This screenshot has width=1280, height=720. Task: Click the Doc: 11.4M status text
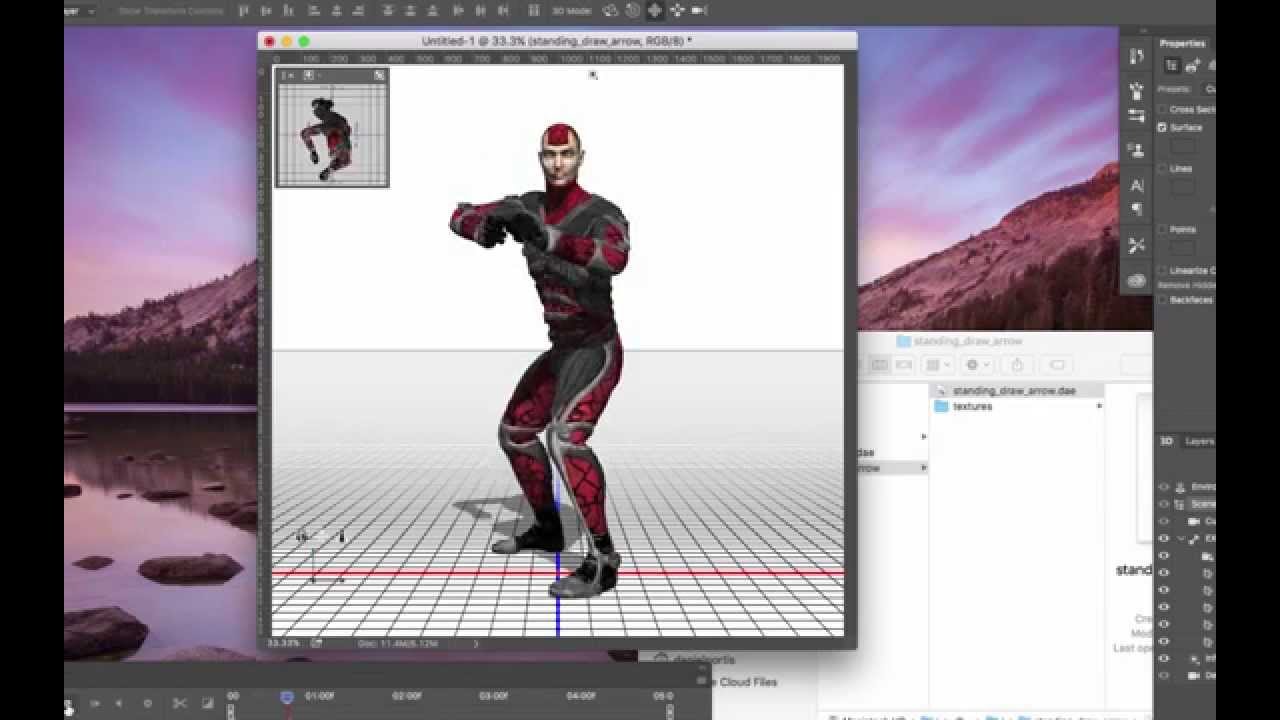click(397, 643)
